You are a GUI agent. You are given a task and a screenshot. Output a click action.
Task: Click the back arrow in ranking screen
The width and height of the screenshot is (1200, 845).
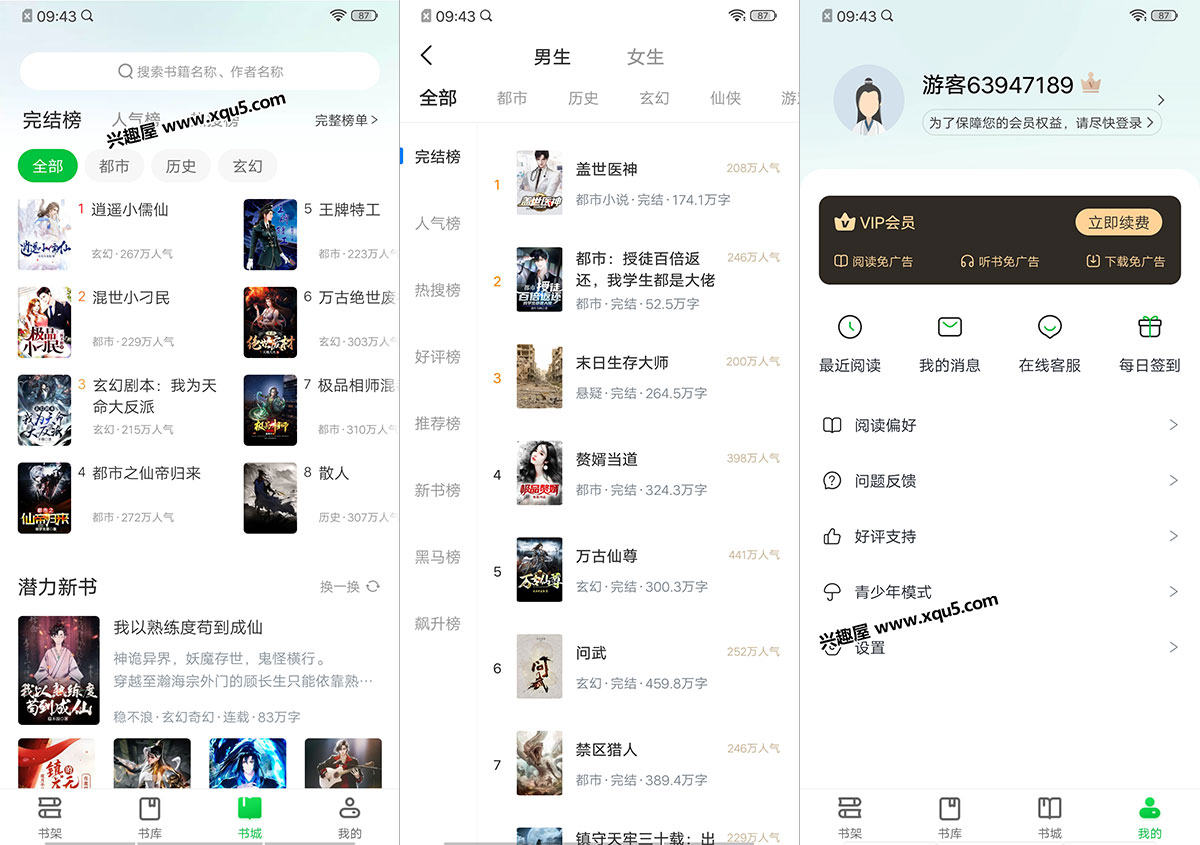click(x=427, y=56)
